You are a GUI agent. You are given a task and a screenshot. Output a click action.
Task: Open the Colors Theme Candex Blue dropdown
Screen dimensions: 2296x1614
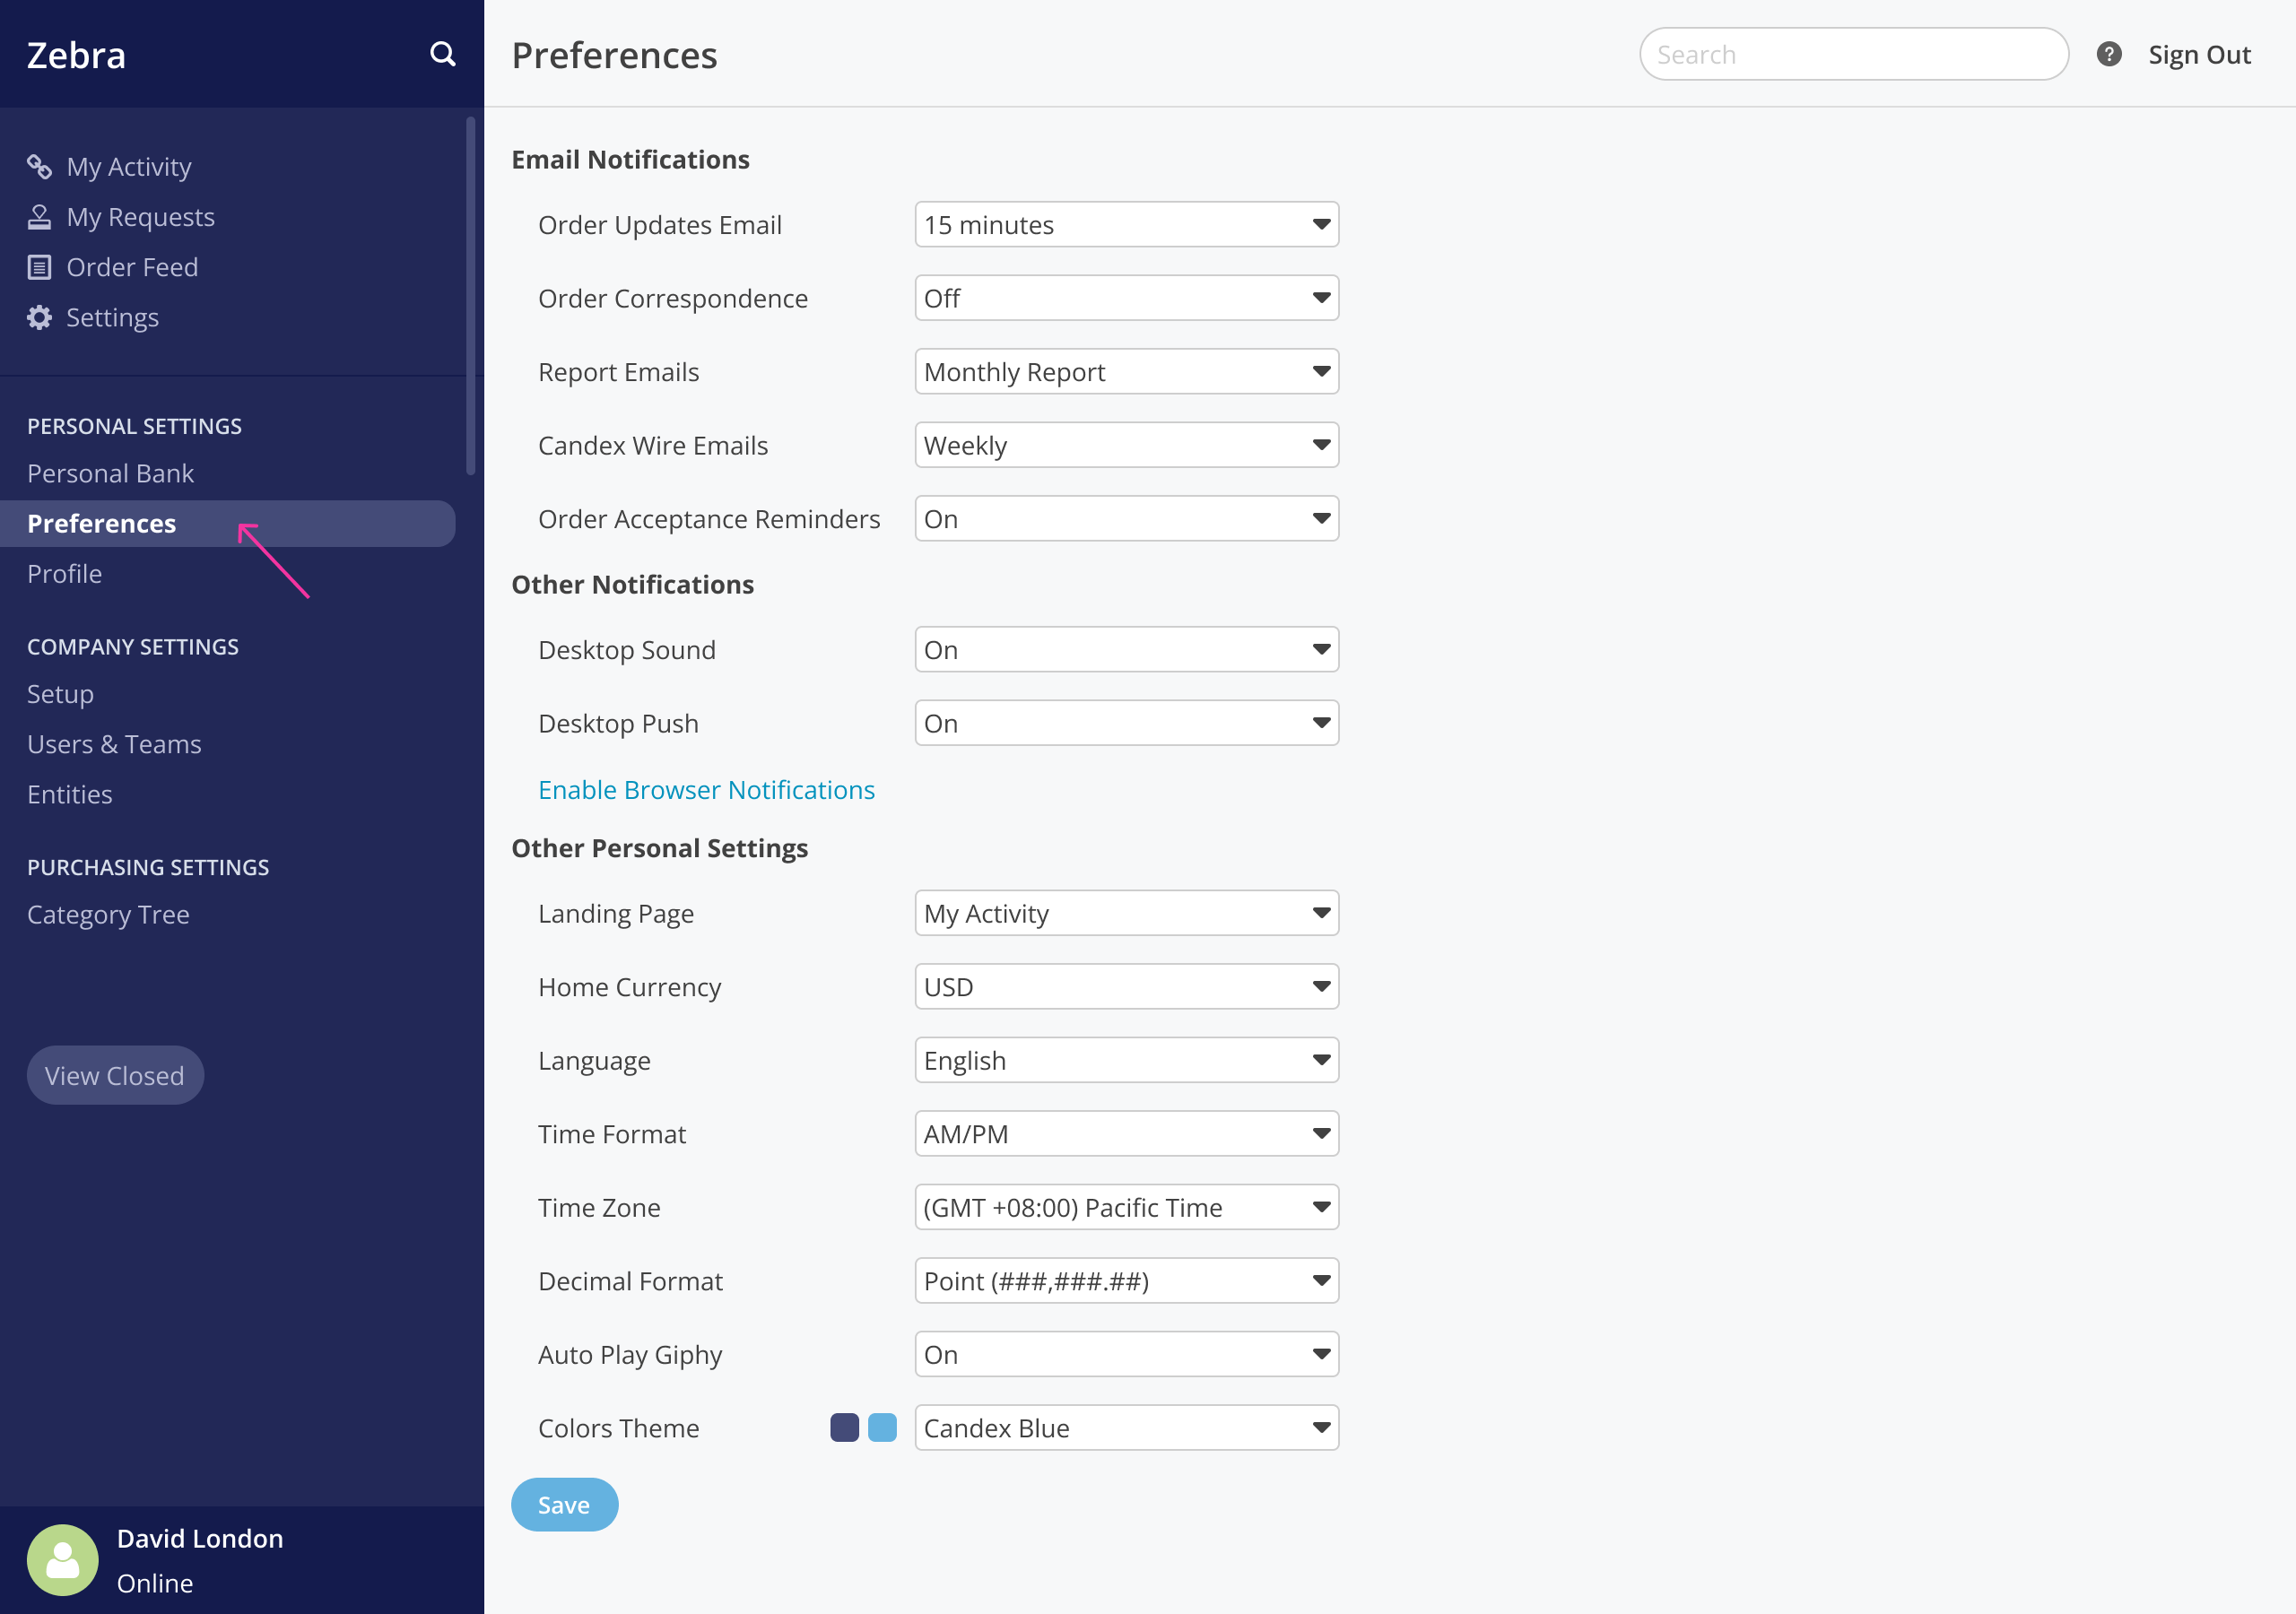click(1126, 1427)
